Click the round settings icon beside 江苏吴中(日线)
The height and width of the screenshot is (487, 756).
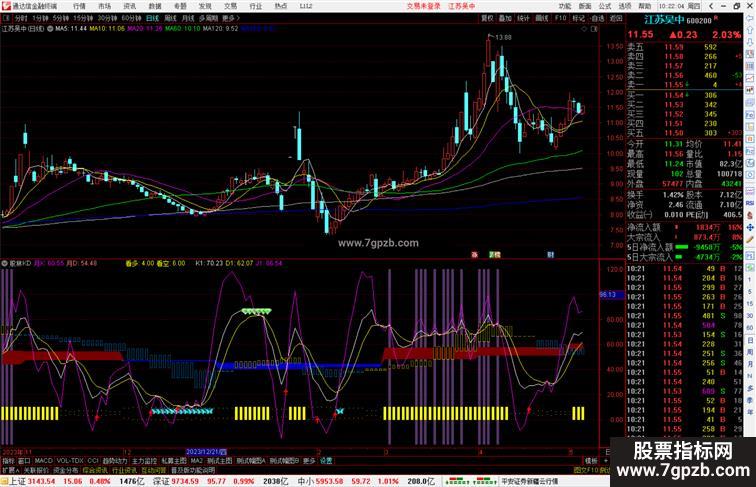click(x=50, y=29)
